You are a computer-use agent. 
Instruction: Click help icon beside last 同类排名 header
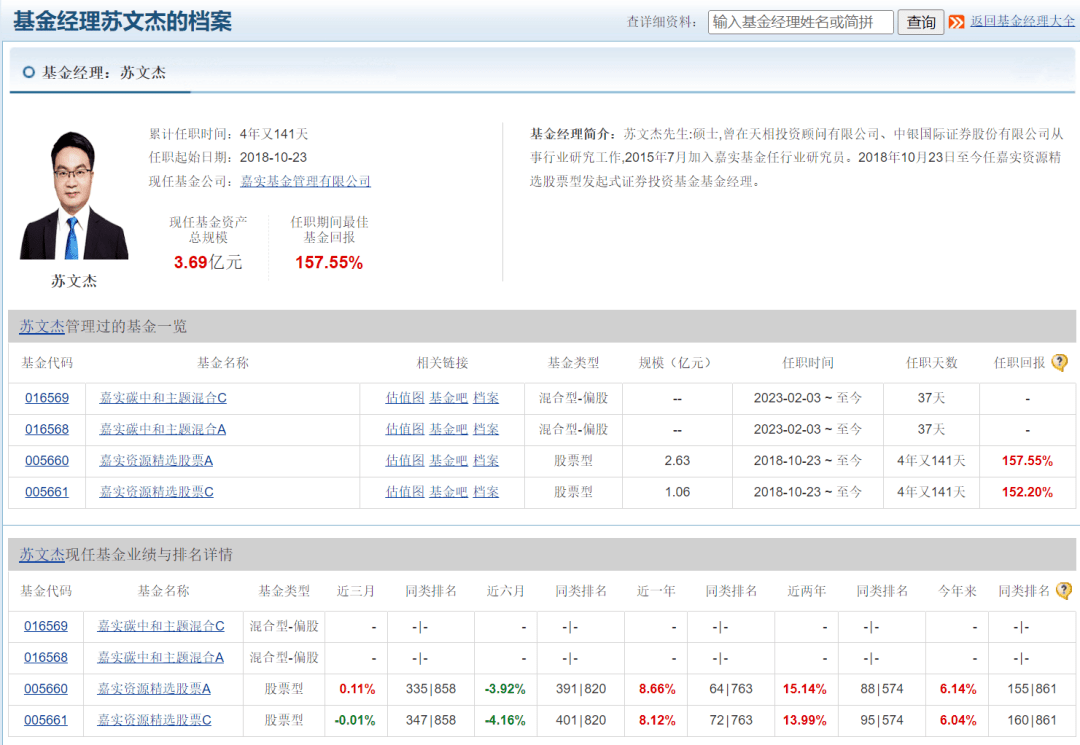coord(1064,591)
